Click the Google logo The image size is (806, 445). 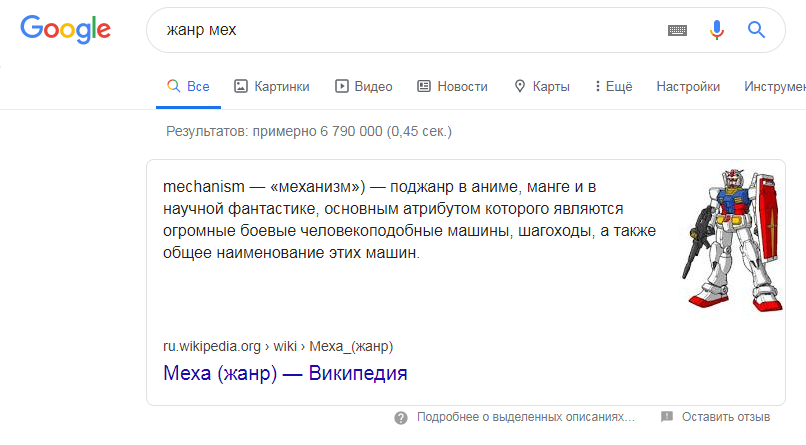[x=65, y=30]
